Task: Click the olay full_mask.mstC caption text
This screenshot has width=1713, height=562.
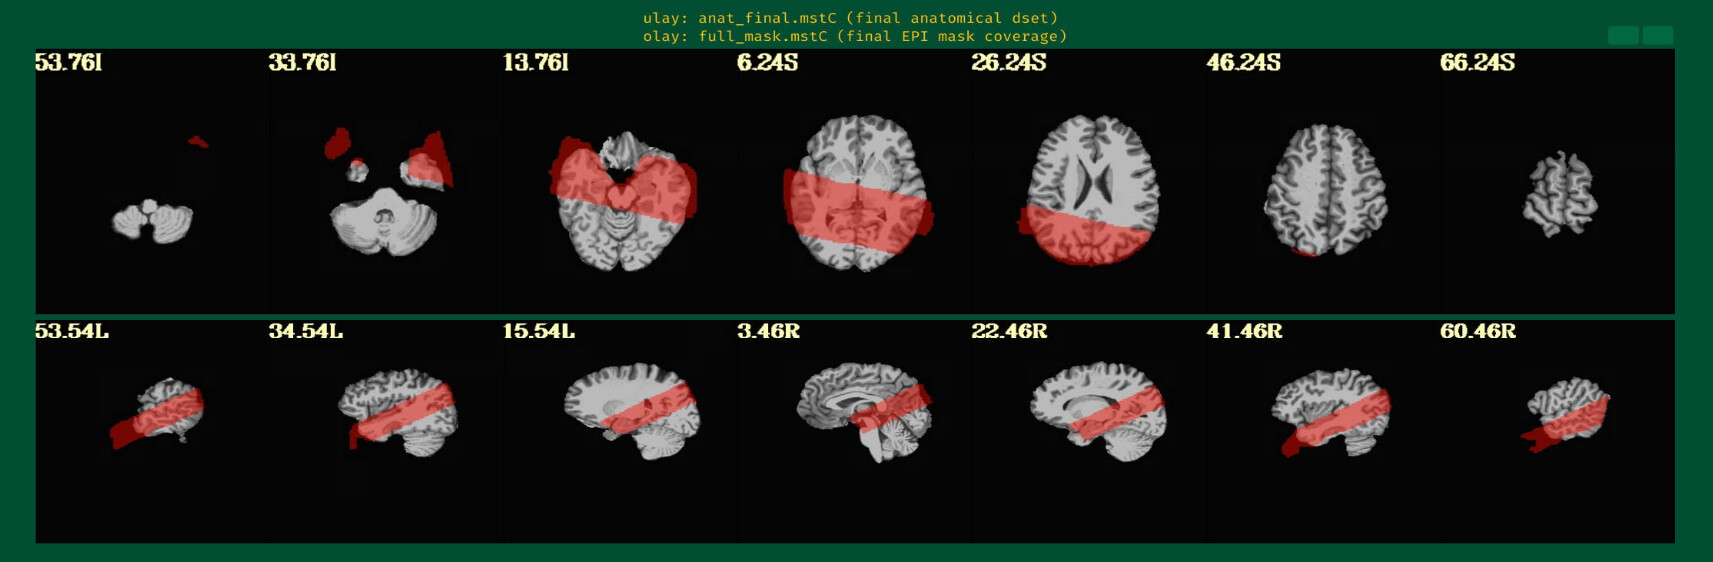Action: 855,36
